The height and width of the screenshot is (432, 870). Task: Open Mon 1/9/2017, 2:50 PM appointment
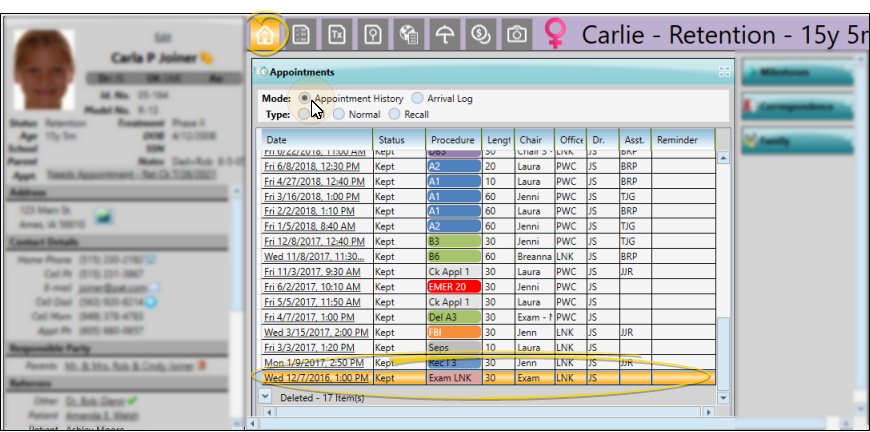coord(314,363)
